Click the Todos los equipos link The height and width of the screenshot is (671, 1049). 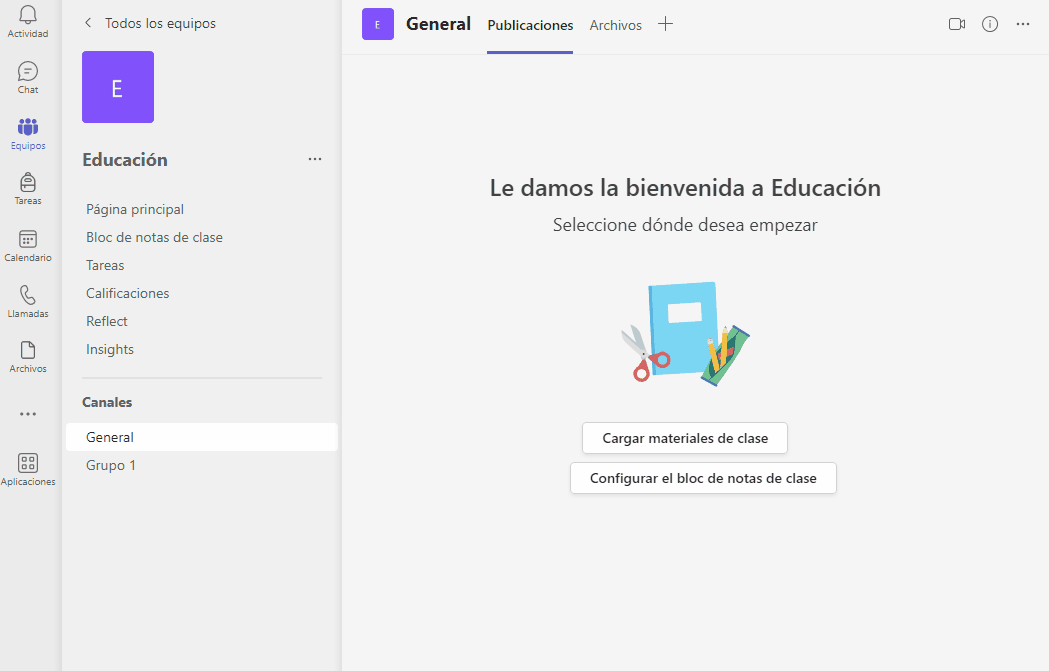click(161, 23)
